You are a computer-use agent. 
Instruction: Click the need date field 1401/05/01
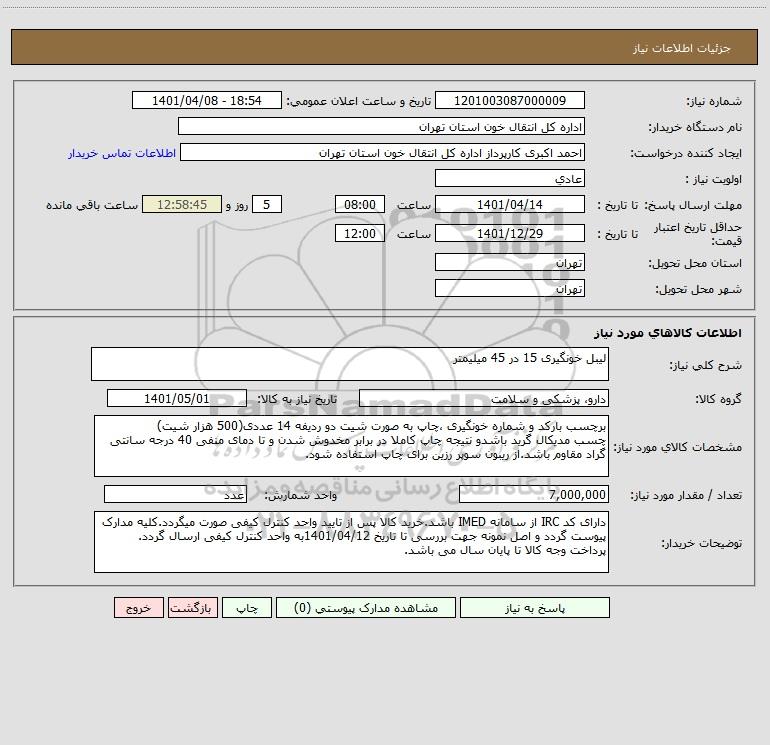pyautogui.click(x=177, y=398)
